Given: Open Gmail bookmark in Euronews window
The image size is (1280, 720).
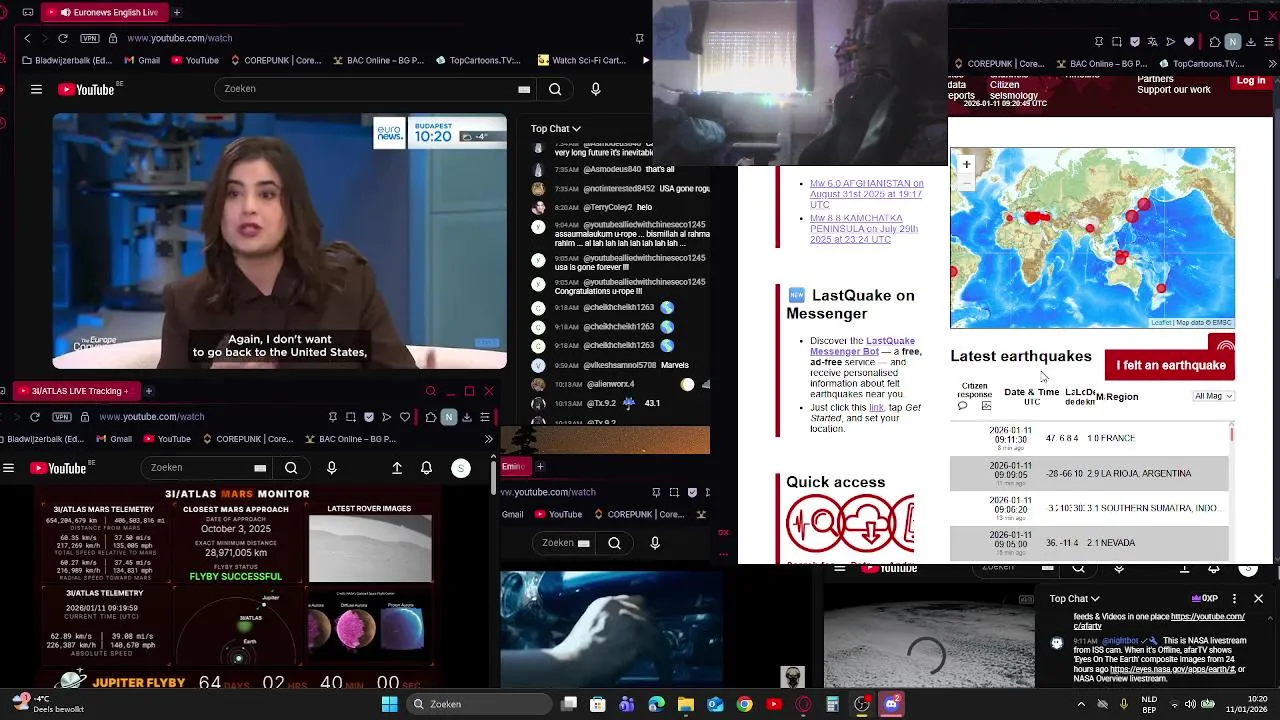Looking at the screenshot, I should coord(142,60).
